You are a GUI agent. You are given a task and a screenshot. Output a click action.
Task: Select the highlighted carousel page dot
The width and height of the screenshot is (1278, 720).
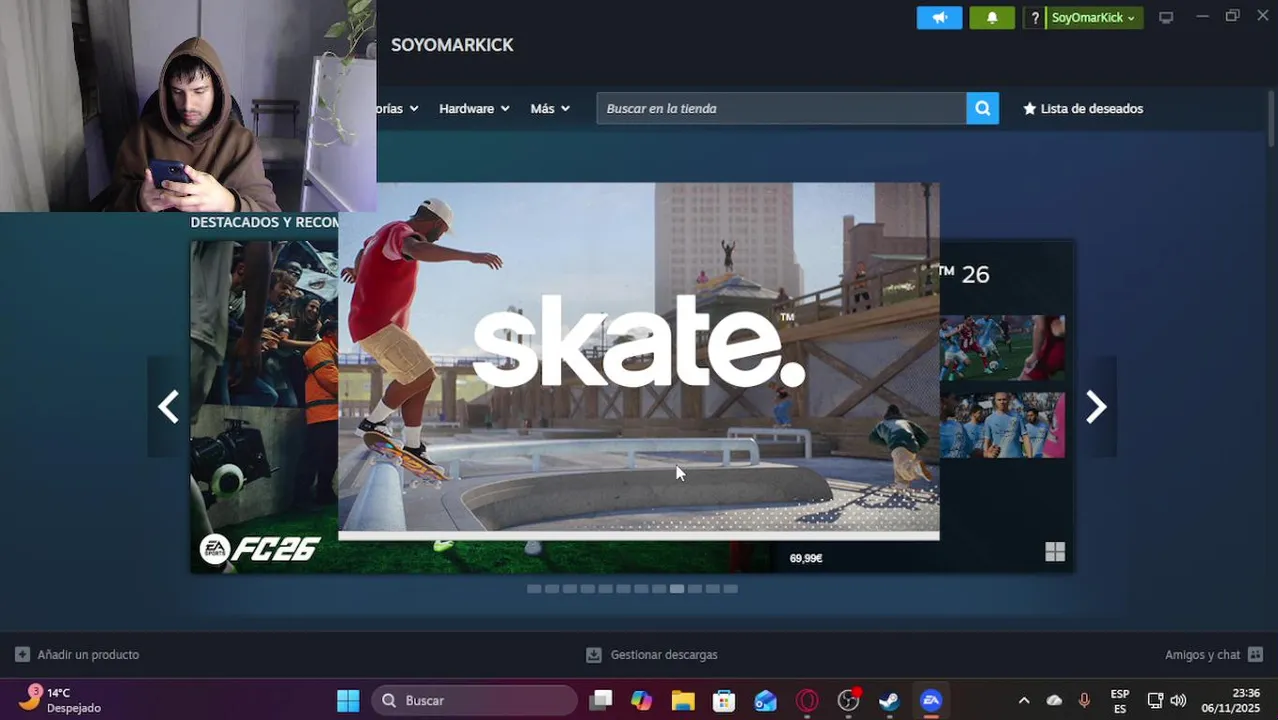(x=677, y=589)
